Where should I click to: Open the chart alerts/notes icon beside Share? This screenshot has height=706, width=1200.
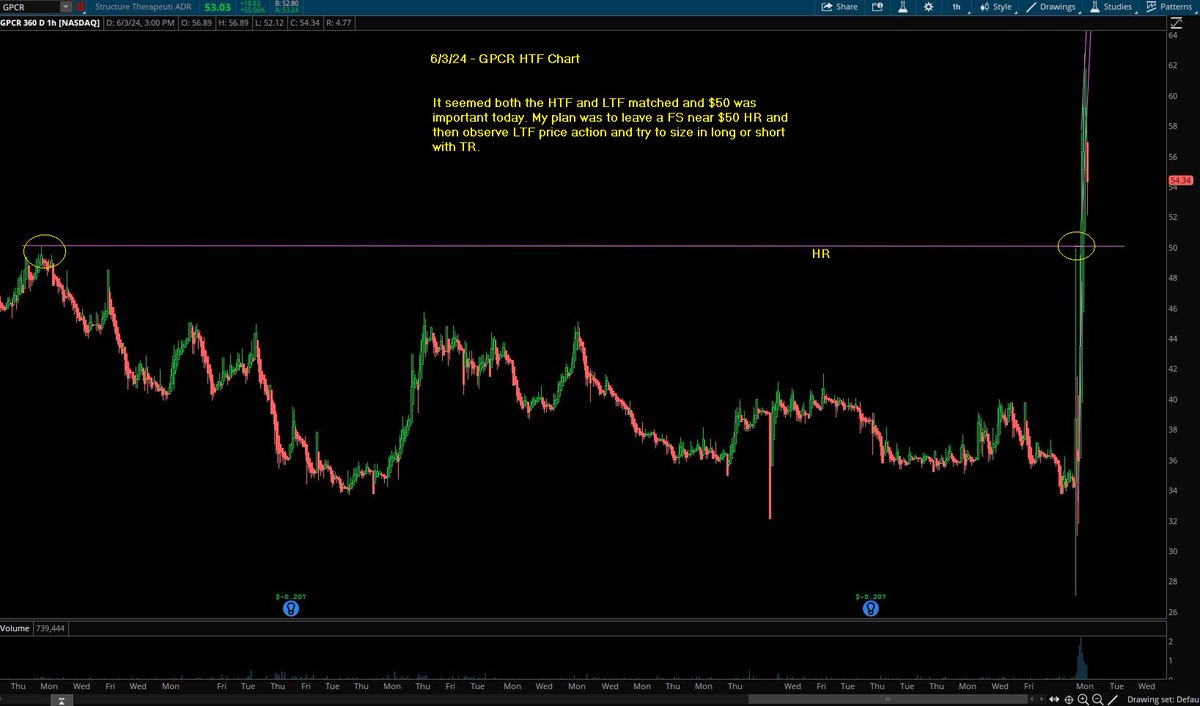[877, 7]
